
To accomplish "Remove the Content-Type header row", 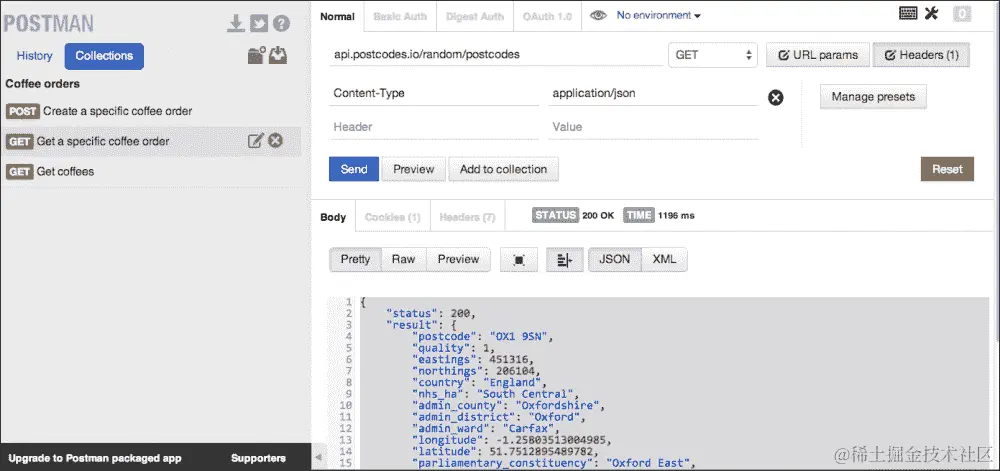I will [x=776, y=98].
